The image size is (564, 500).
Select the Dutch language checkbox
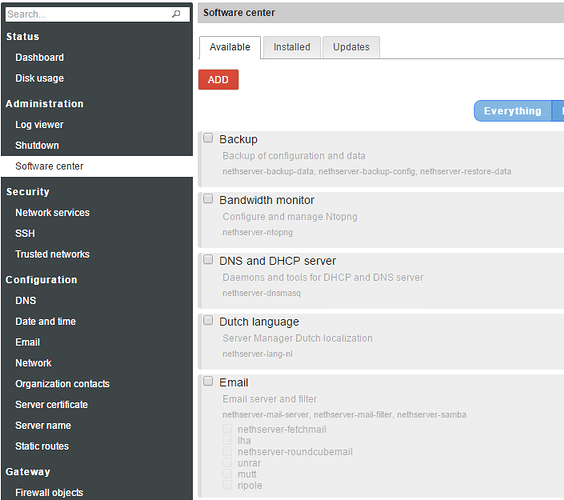pos(208,320)
